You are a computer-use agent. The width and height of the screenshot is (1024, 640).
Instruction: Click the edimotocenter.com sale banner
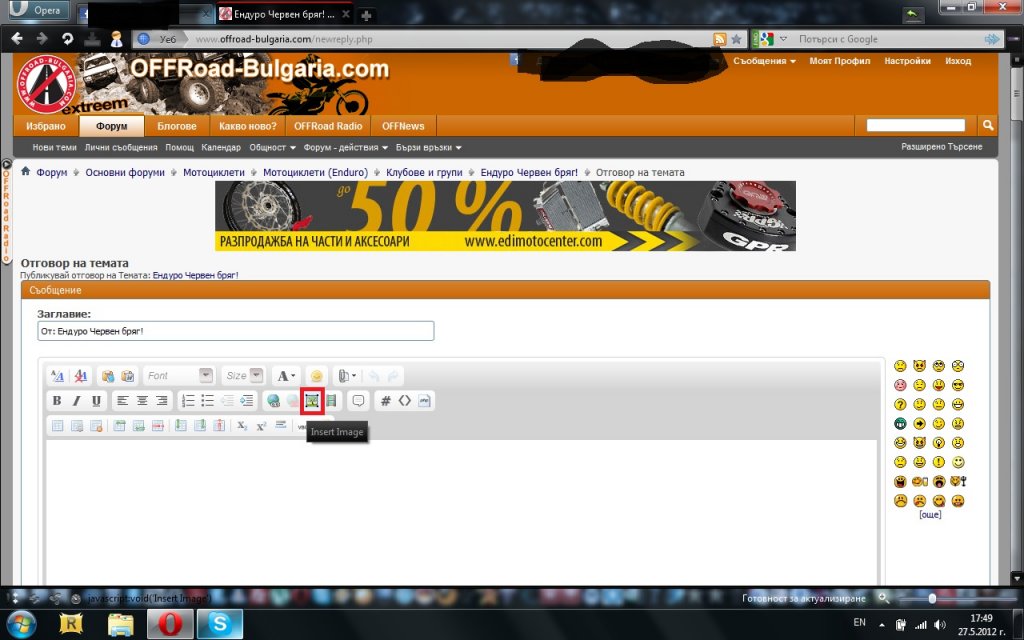(505, 216)
